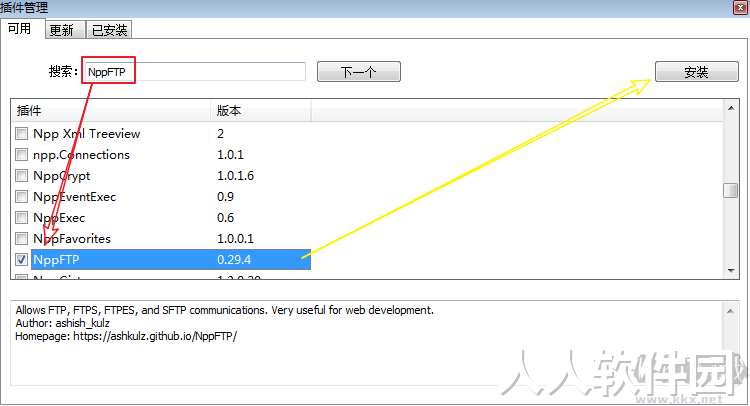Check the npp.Connections checkbox
Image resolution: width=750 pixels, height=406 pixels.
click(21, 154)
